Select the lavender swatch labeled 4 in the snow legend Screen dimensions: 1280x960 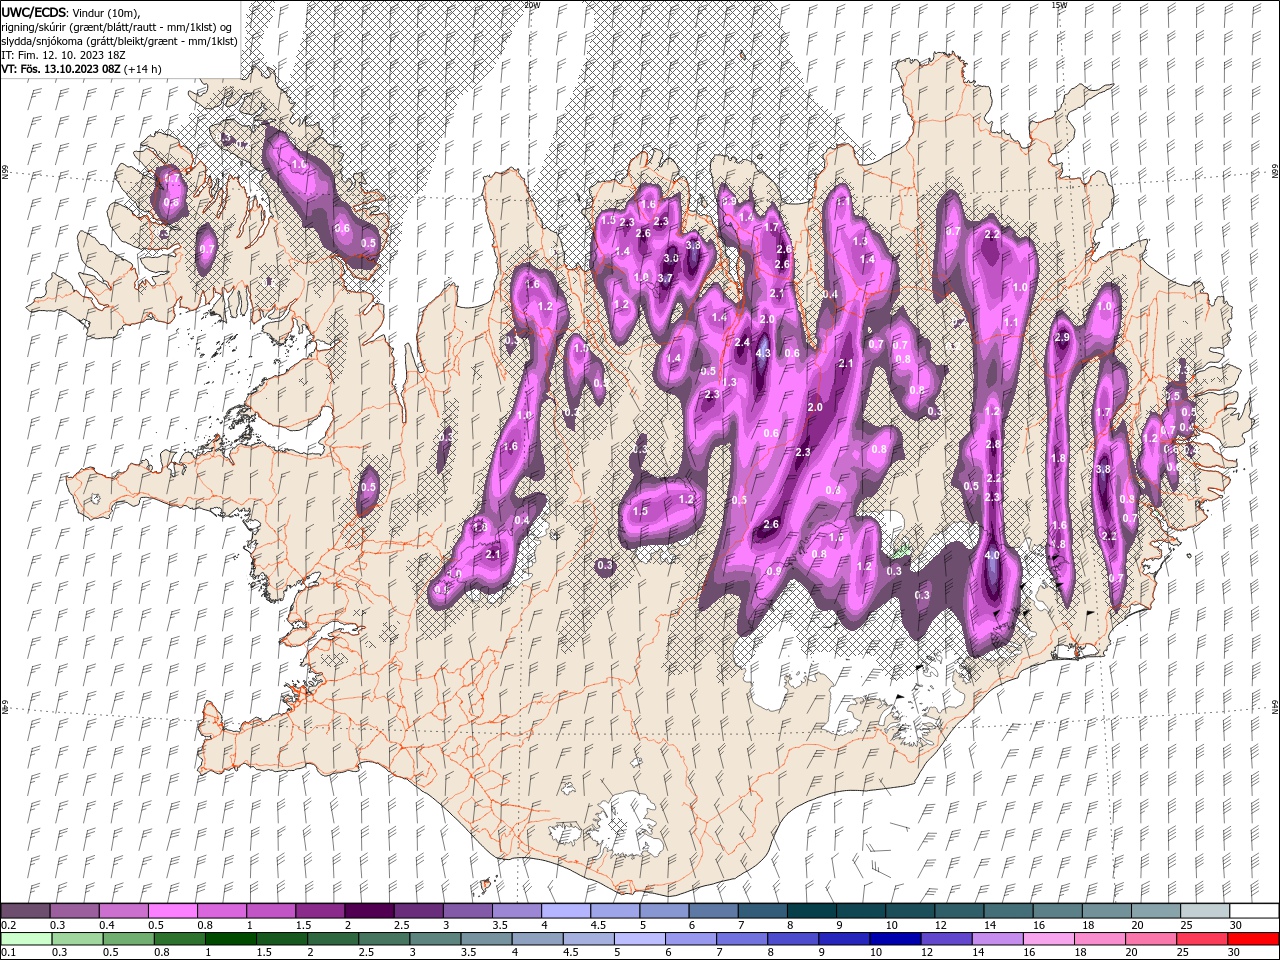566,910
